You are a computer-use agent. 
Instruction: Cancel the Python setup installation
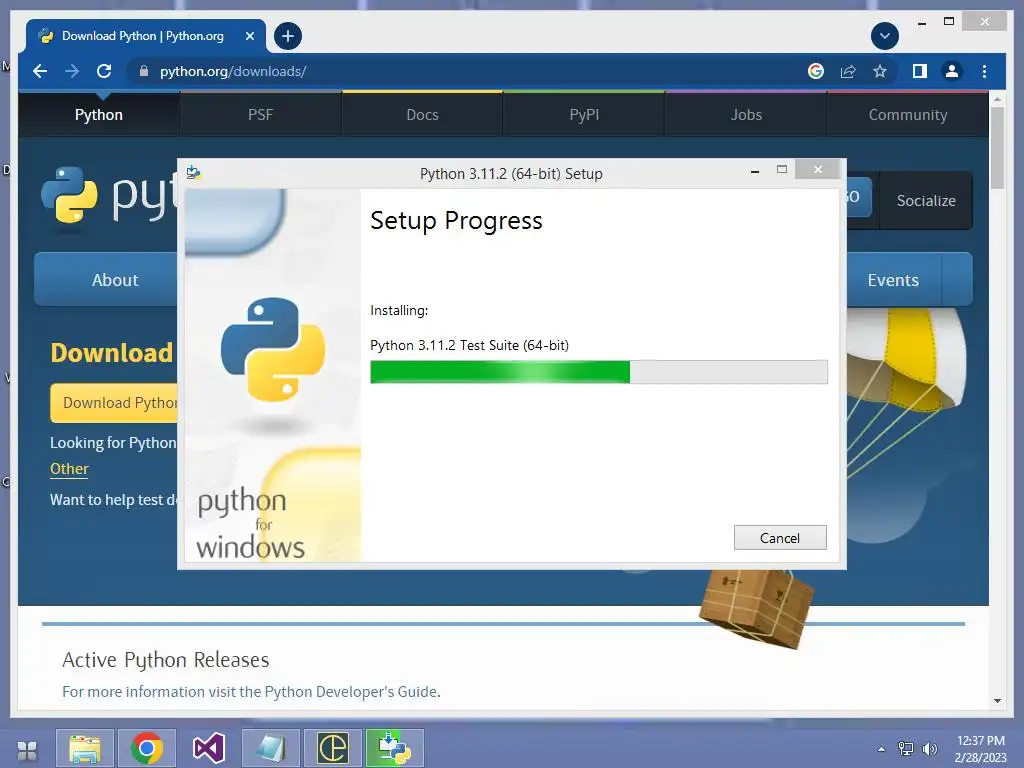tap(780, 537)
